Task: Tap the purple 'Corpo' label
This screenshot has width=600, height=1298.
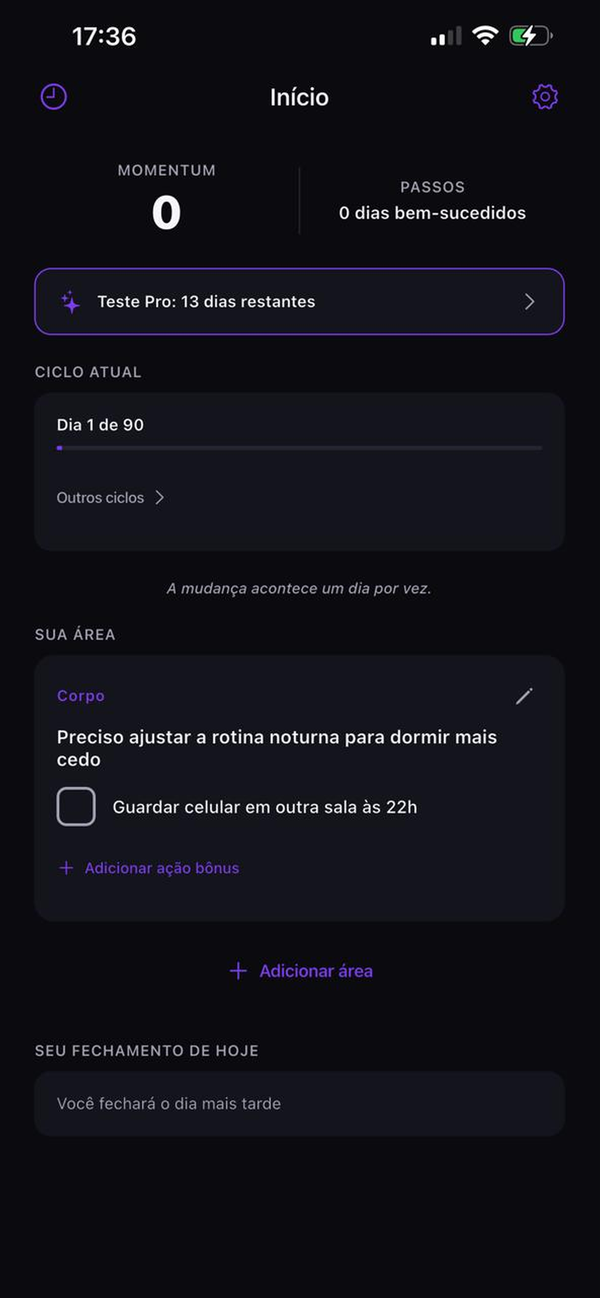Action: [x=80, y=696]
